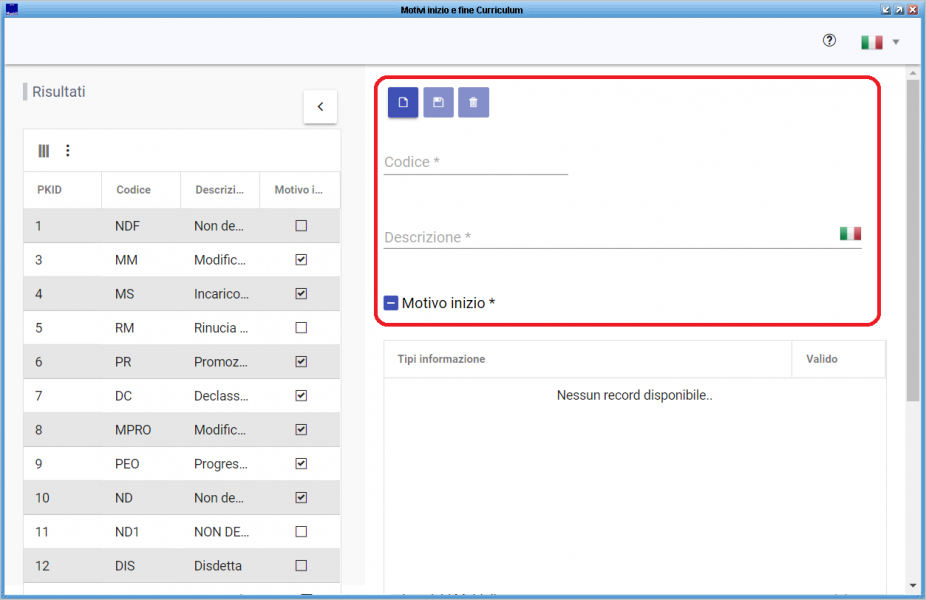Open the three-dot grid options menu
The height and width of the screenshot is (600, 926).
pos(68,151)
